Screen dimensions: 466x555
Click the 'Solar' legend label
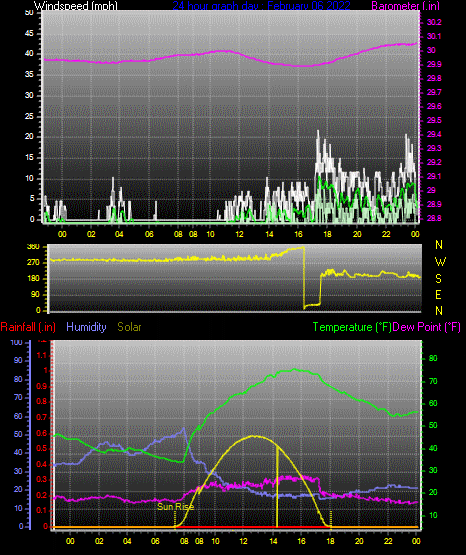pos(129,327)
